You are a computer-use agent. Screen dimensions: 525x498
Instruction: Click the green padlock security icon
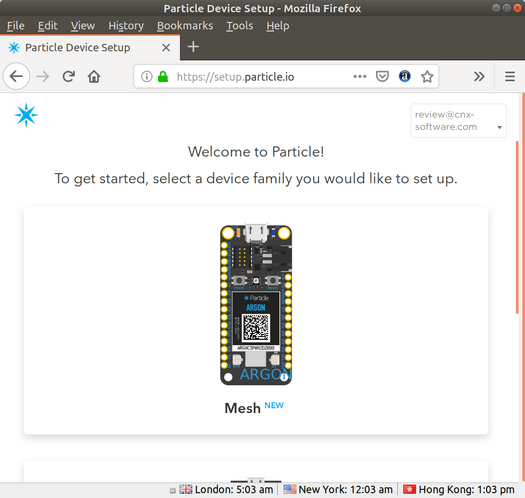coord(163,76)
